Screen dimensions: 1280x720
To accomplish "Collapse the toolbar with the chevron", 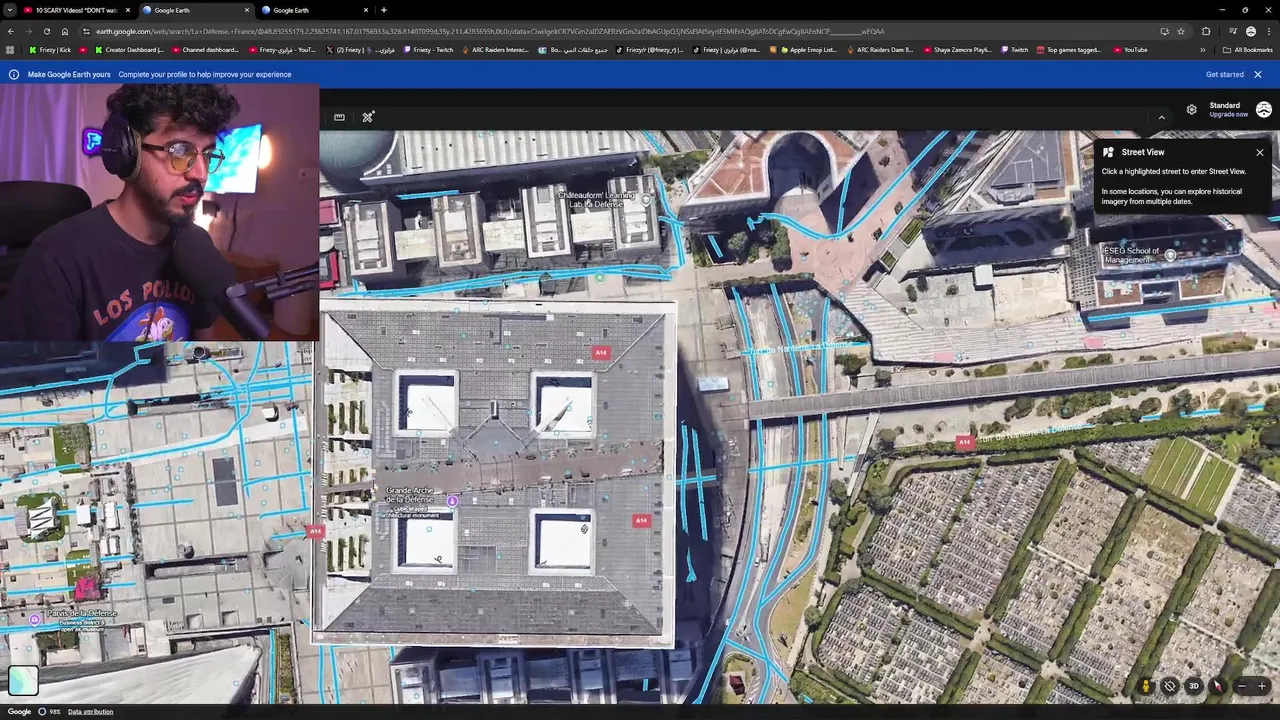I will [x=1161, y=118].
